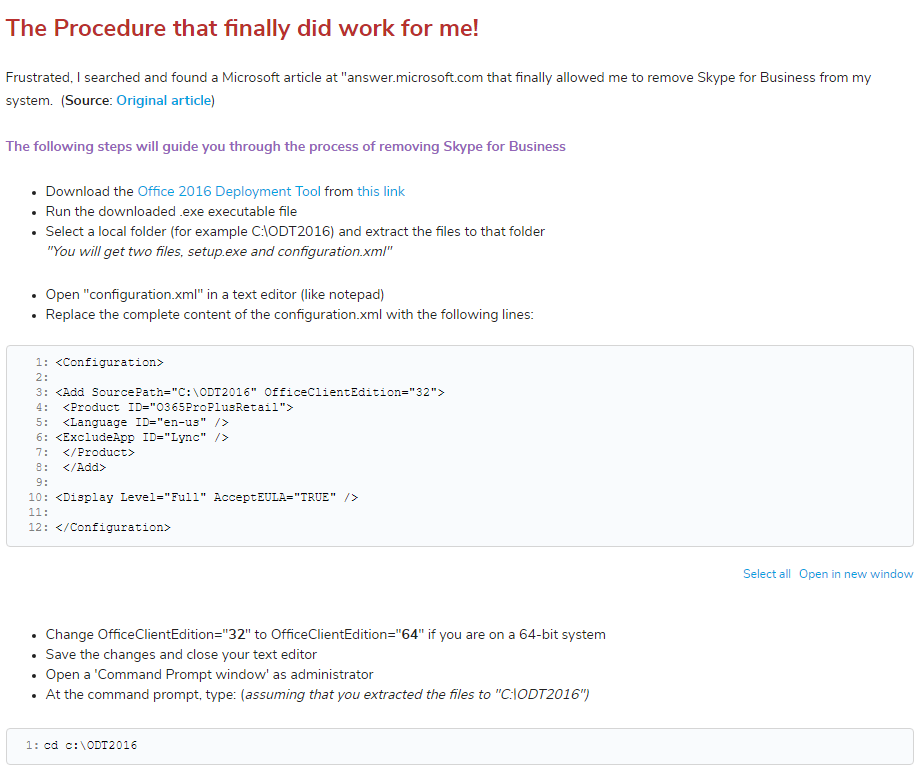
Task: Click the purple 'The following steps will guide you' subheading
Action: tap(286, 146)
